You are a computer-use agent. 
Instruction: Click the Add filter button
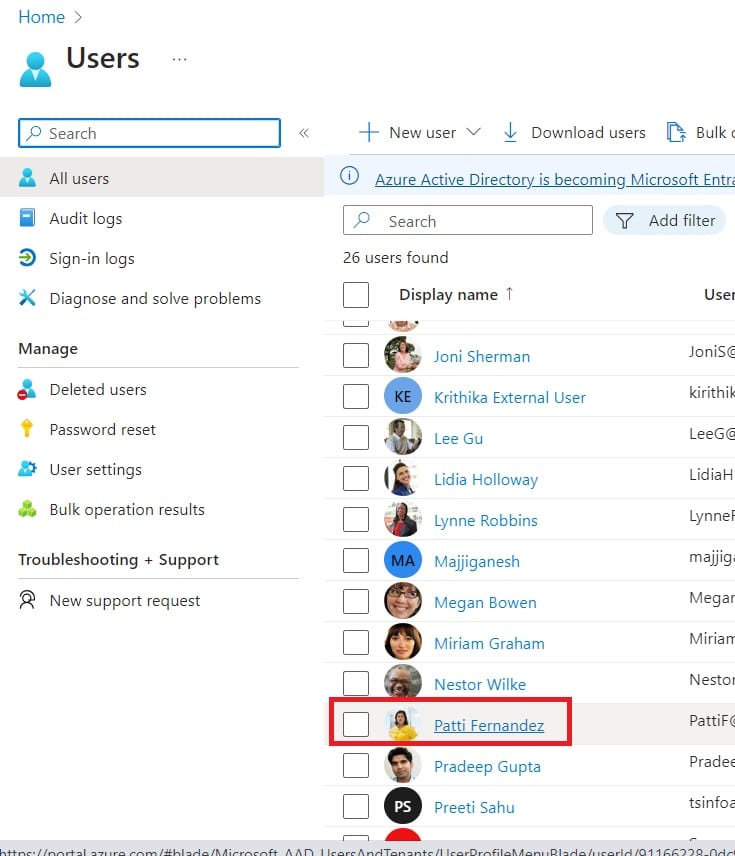(x=664, y=221)
